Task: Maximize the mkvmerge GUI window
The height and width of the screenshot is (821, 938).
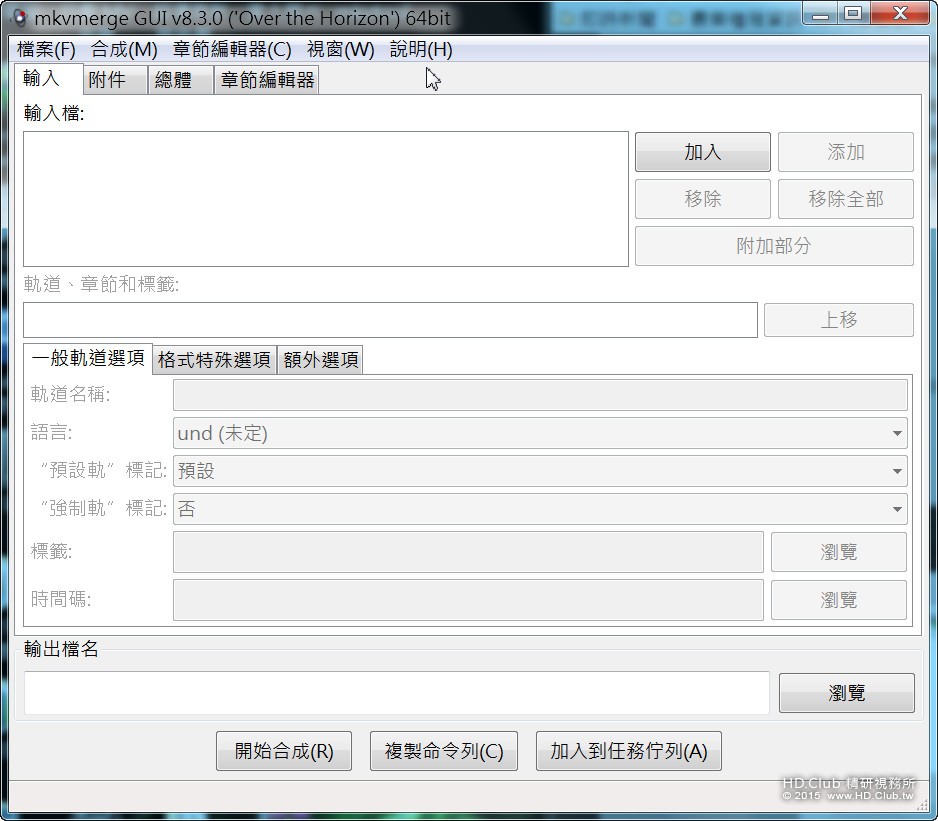Action: (x=854, y=13)
